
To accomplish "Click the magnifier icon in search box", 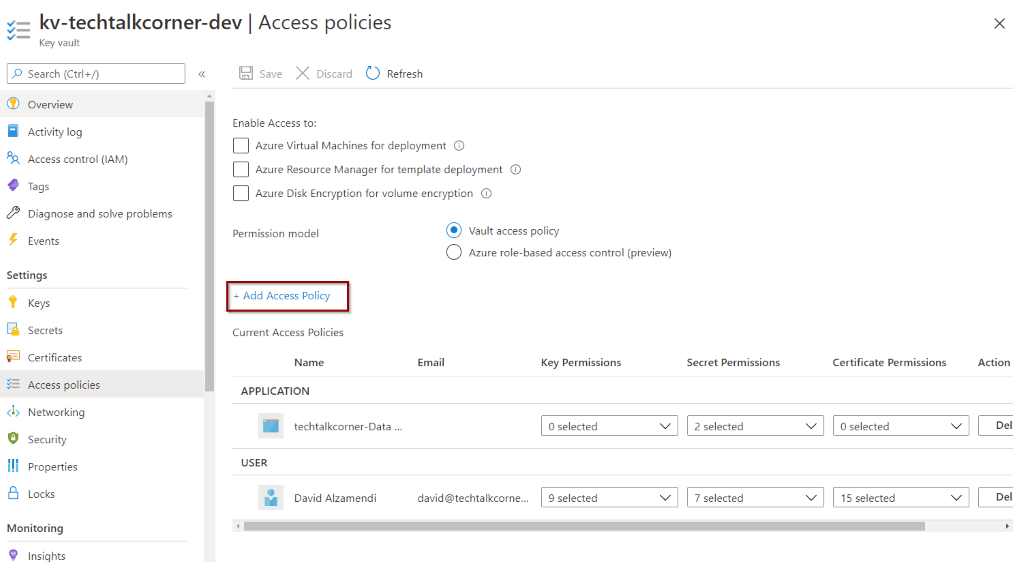I will (x=18, y=74).
